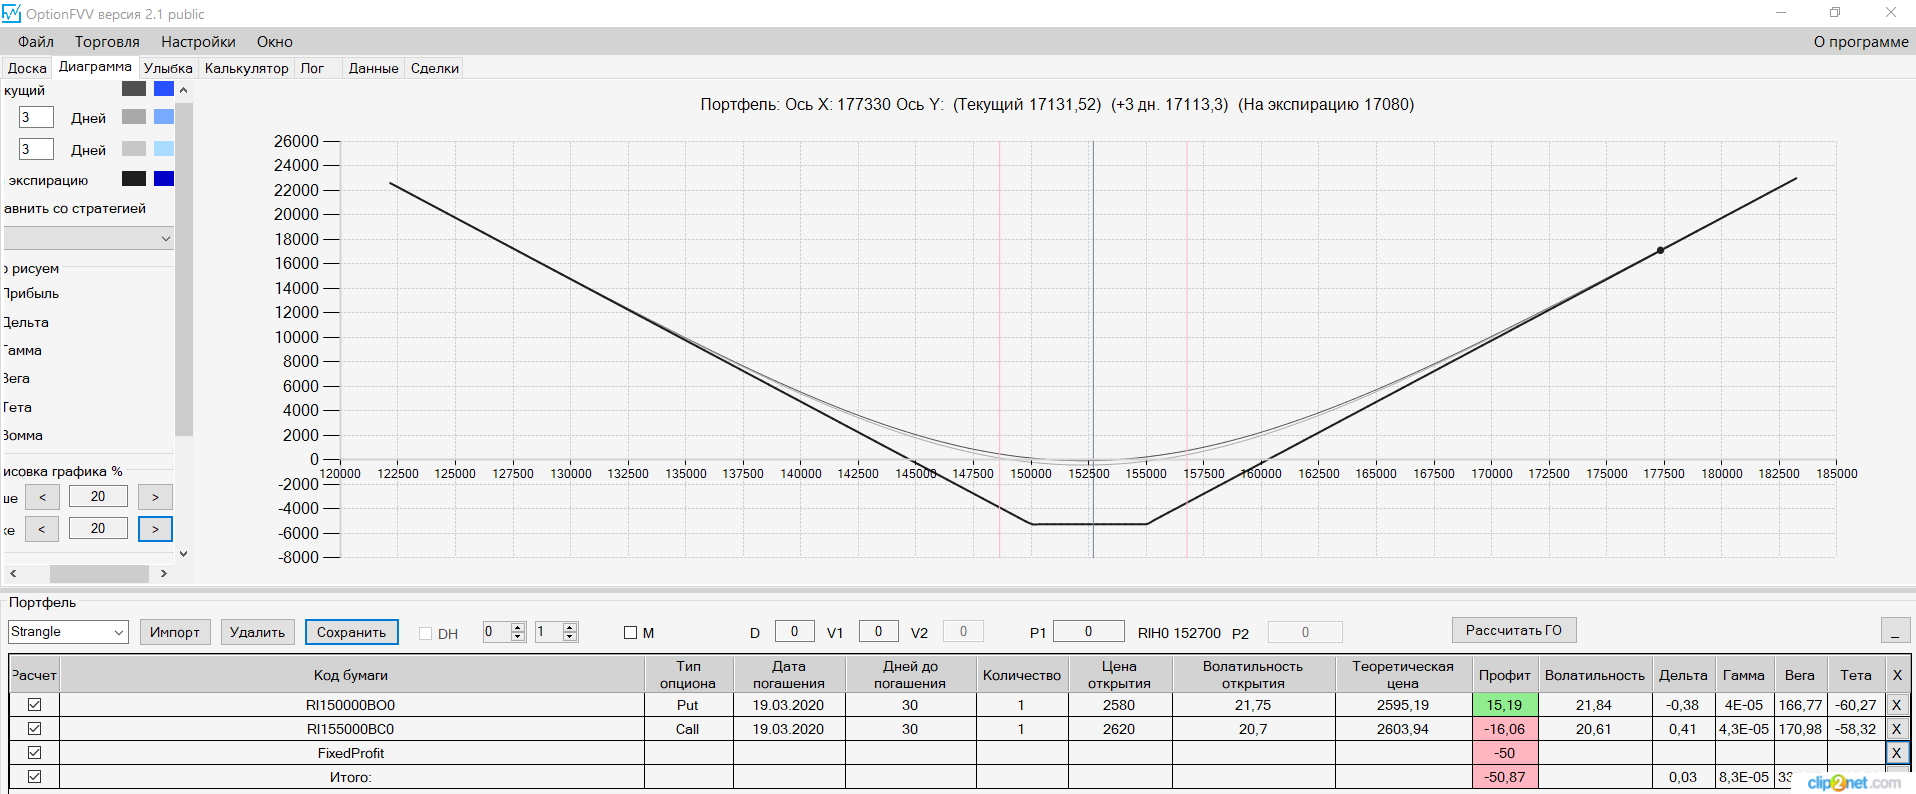This screenshot has height=794, width=1916.
Task: Click the Сохранить button
Action: pos(351,632)
